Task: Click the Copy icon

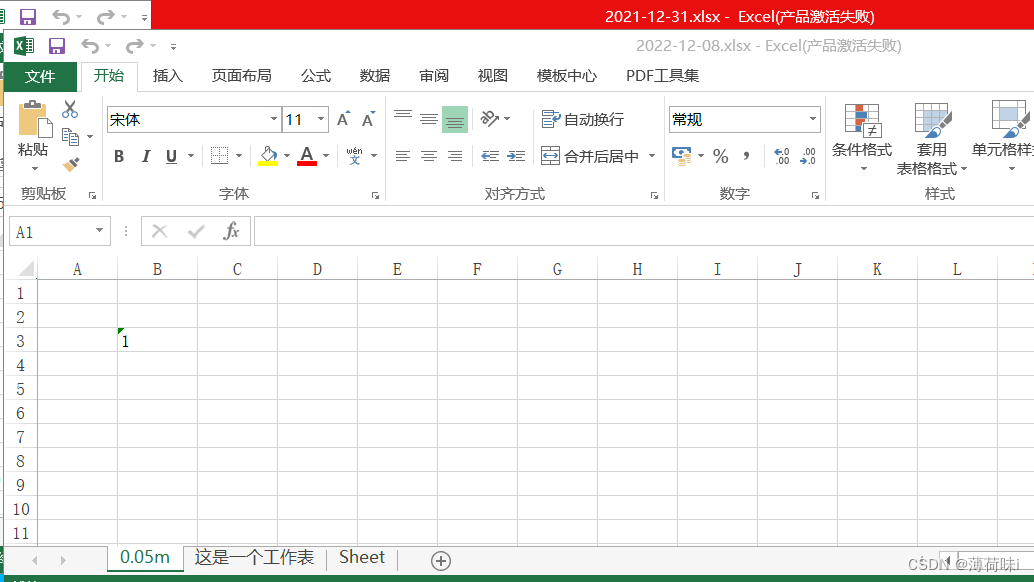Action: 70,136
